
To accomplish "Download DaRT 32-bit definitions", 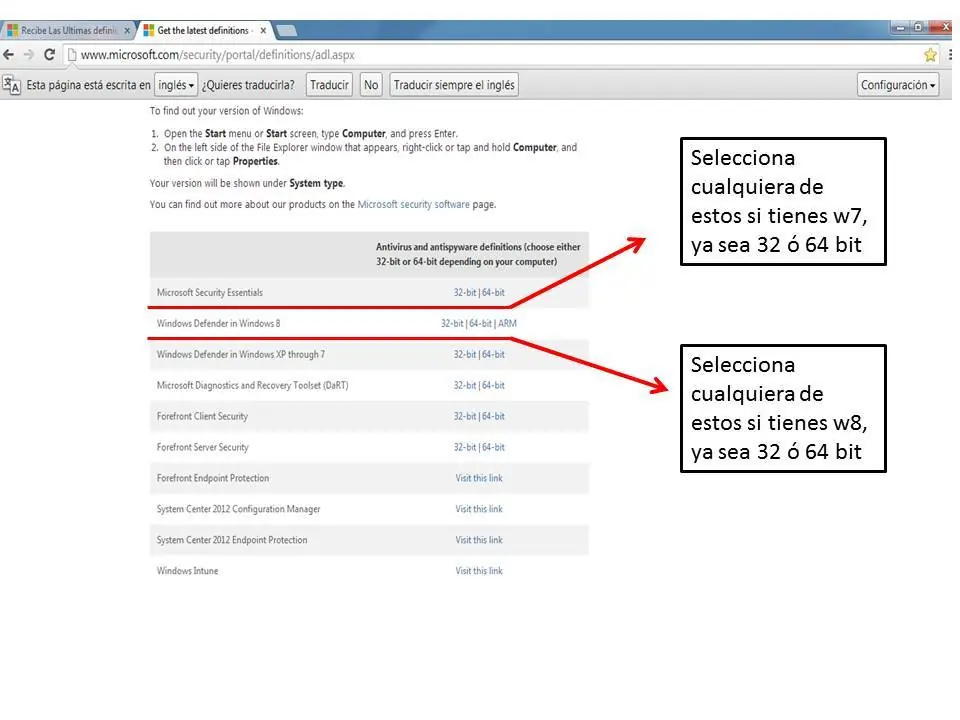I will 465,385.
